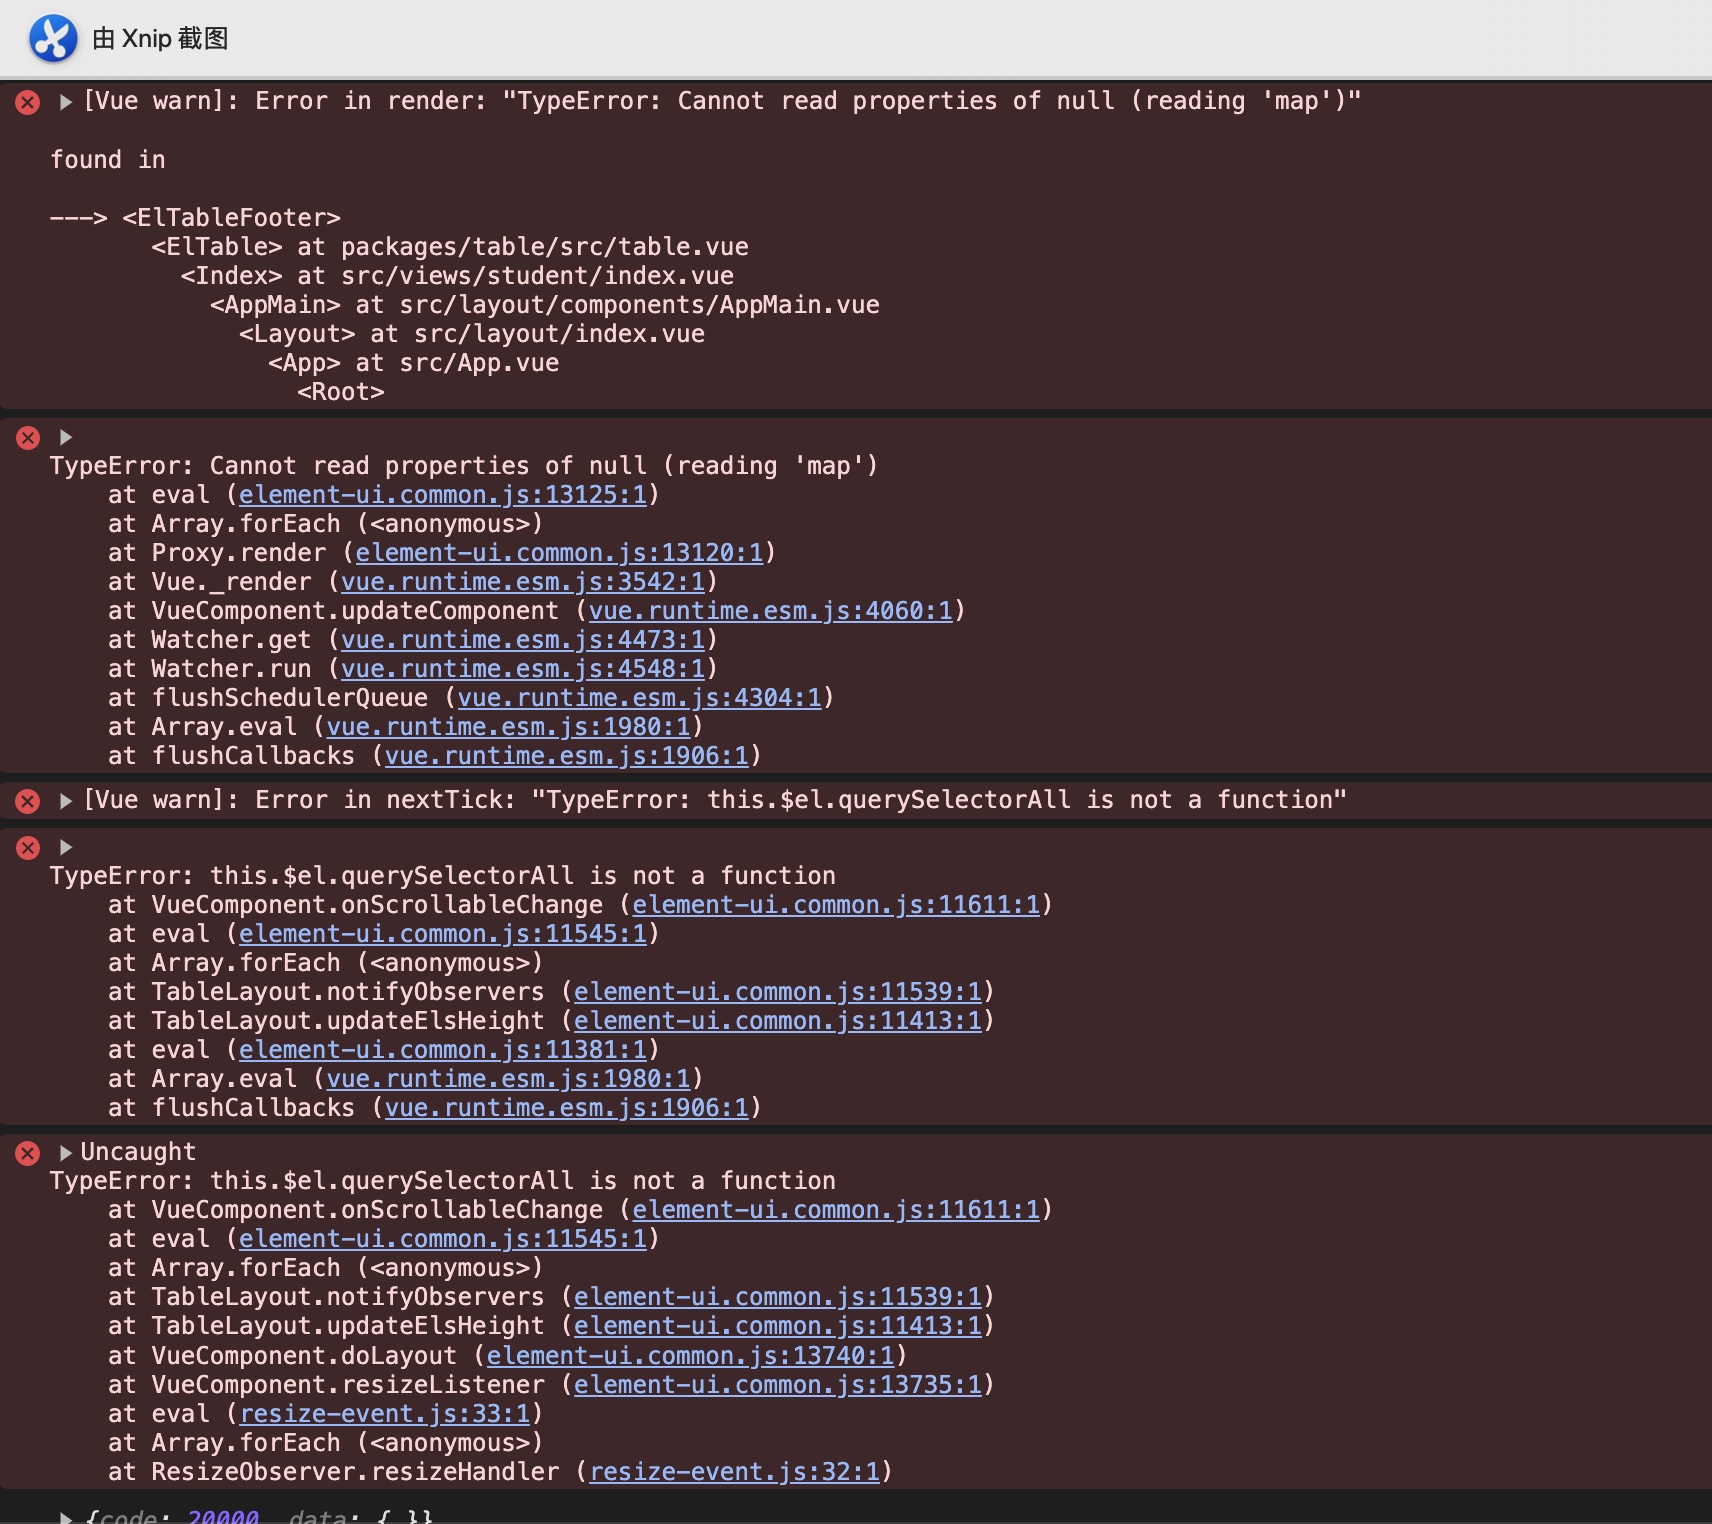Open resizeHandler link resize-event.js:32:1
Screen dimensions: 1712x1524
click(x=735, y=1472)
